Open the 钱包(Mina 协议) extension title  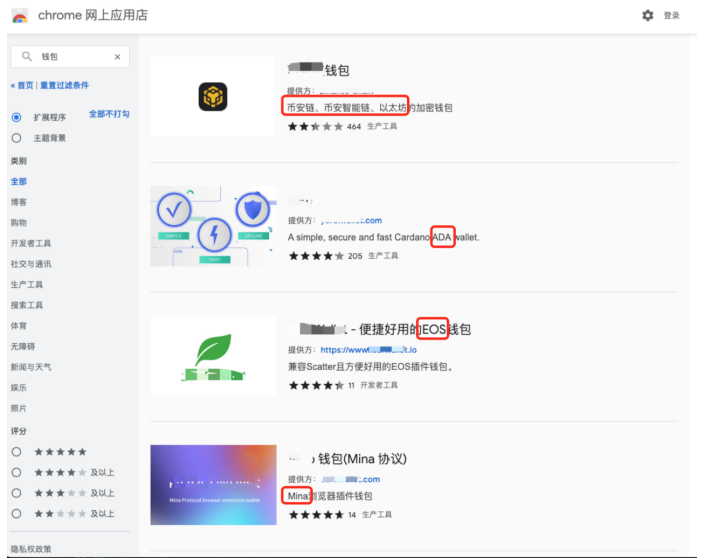click(x=347, y=459)
